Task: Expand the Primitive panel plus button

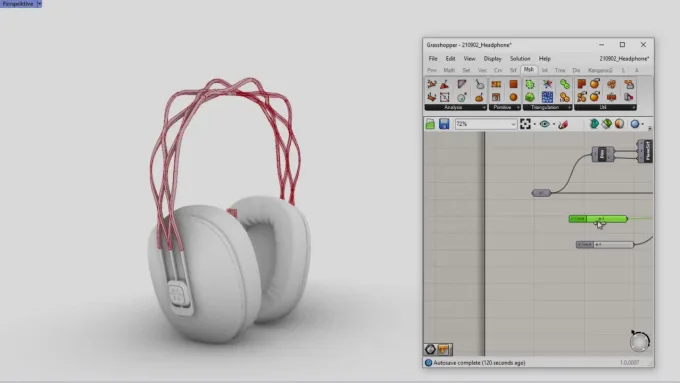Action: click(518, 108)
